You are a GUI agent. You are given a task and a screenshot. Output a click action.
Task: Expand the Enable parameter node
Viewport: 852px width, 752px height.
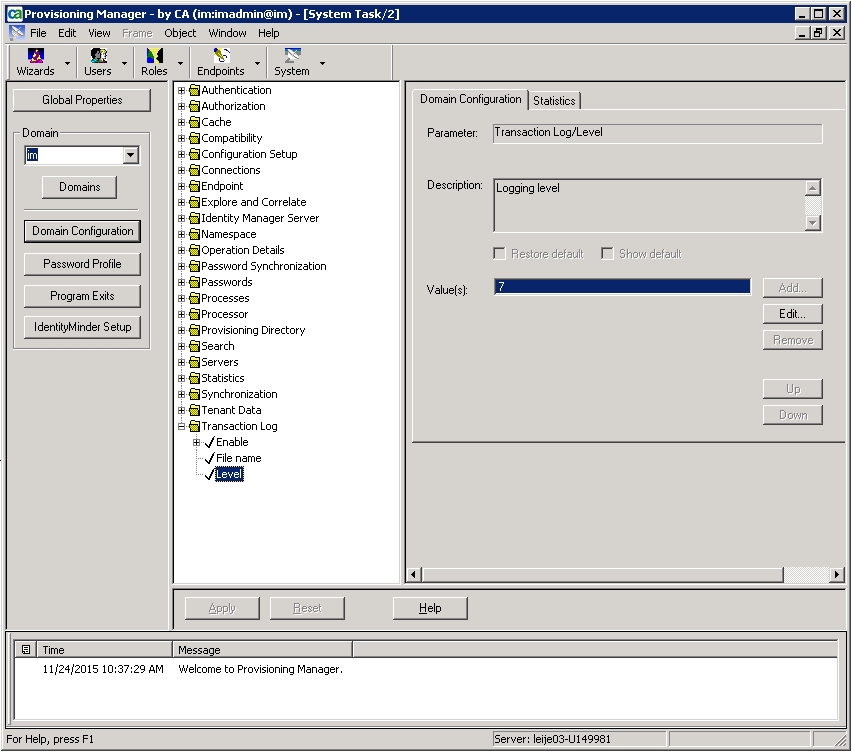[x=197, y=443]
